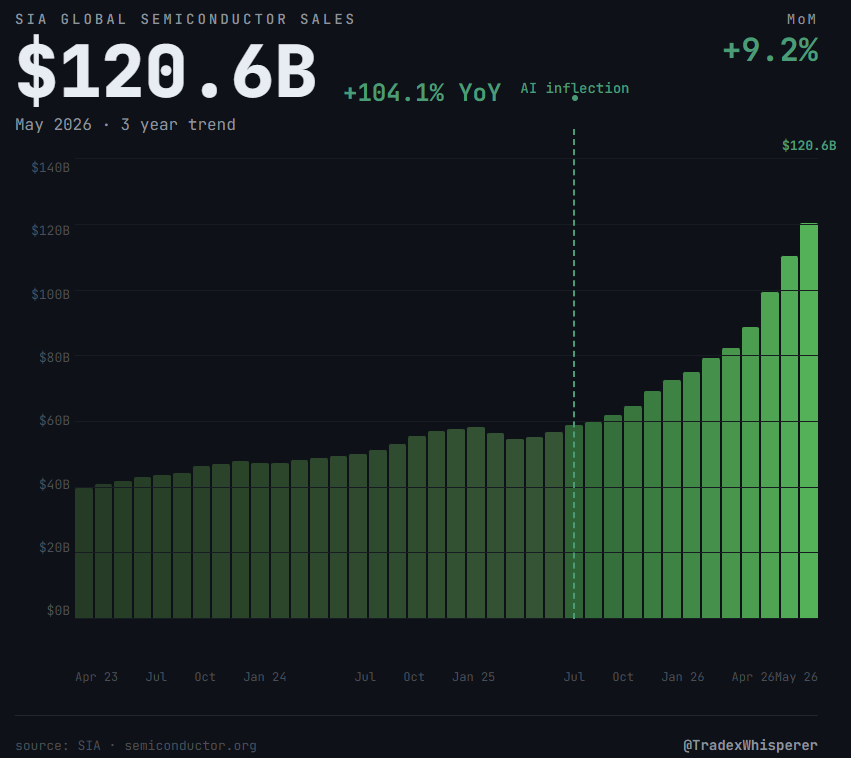Click the $20B y-axis label
The image size is (851, 758).
[54, 548]
